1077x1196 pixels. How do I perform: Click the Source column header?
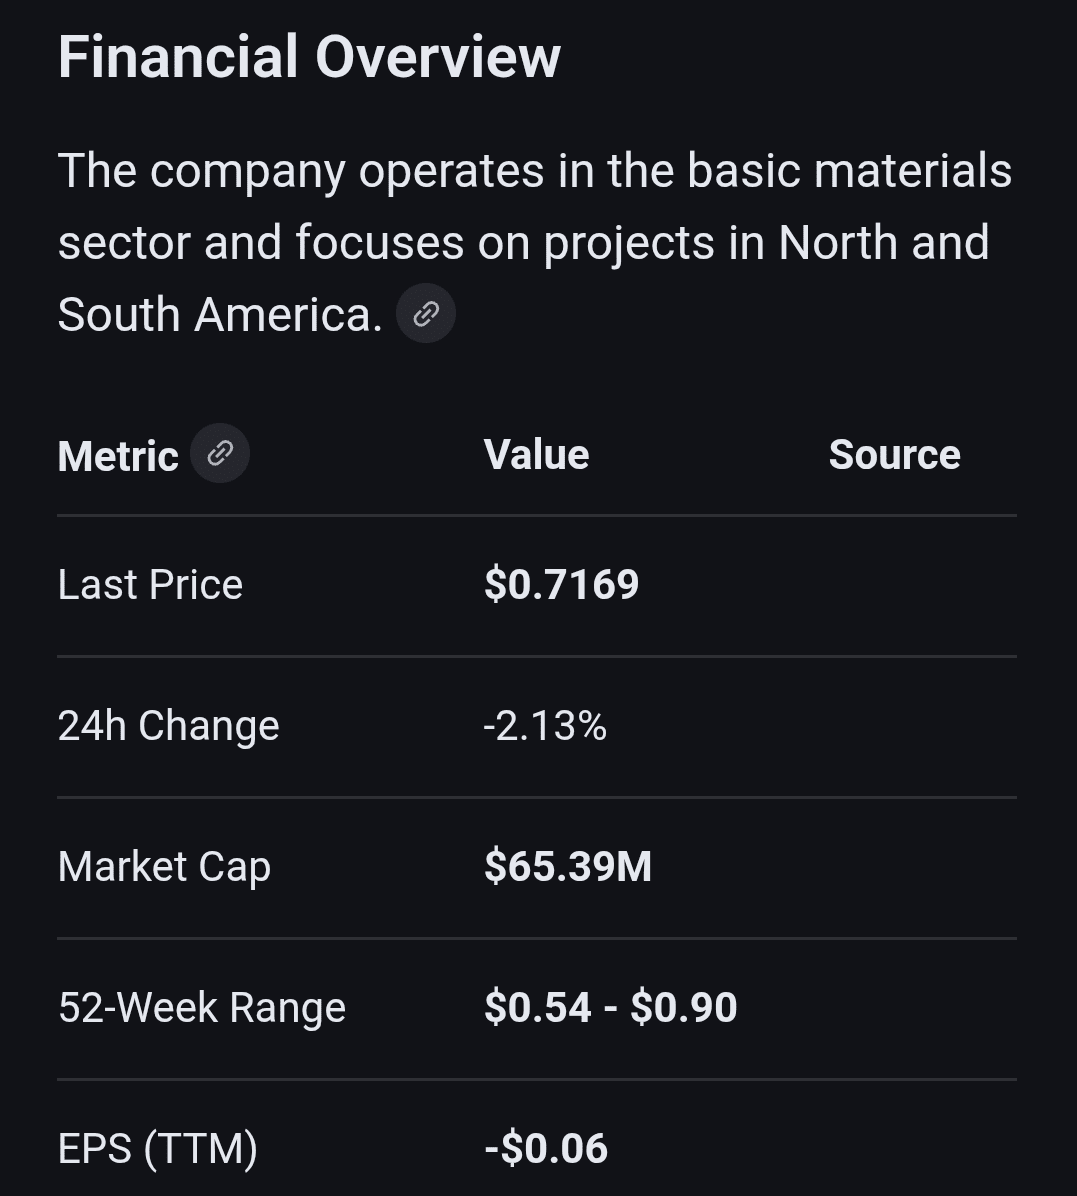(x=894, y=455)
